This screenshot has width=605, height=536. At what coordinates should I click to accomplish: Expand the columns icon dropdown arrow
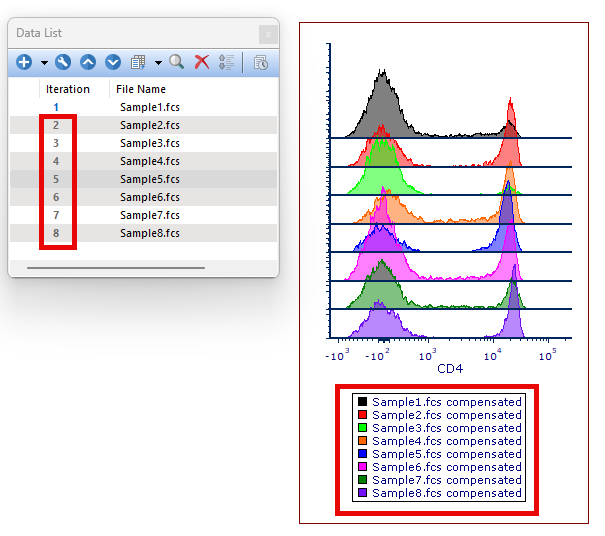(158, 63)
